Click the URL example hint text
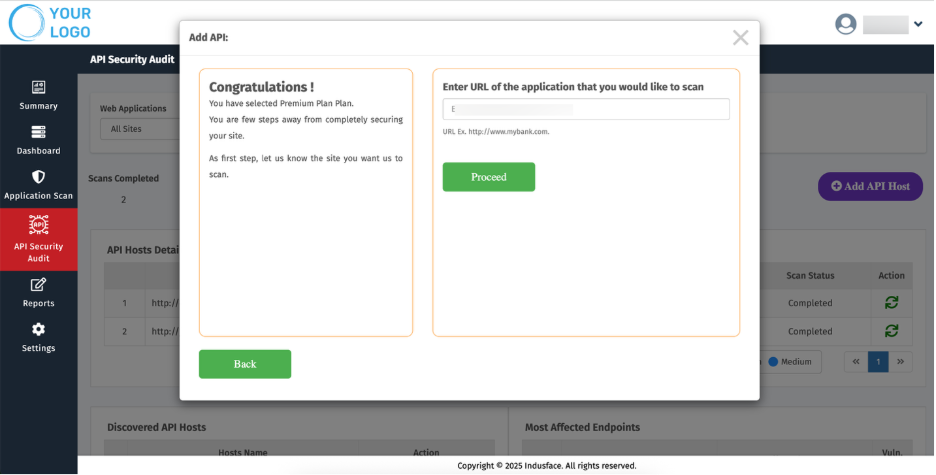The height and width of the screenshot is (475, 936). pyautogui.click(x=495, y=131)
